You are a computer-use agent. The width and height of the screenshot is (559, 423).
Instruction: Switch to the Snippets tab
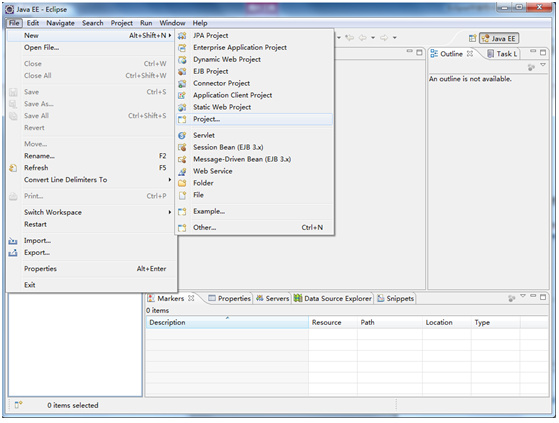396,299
